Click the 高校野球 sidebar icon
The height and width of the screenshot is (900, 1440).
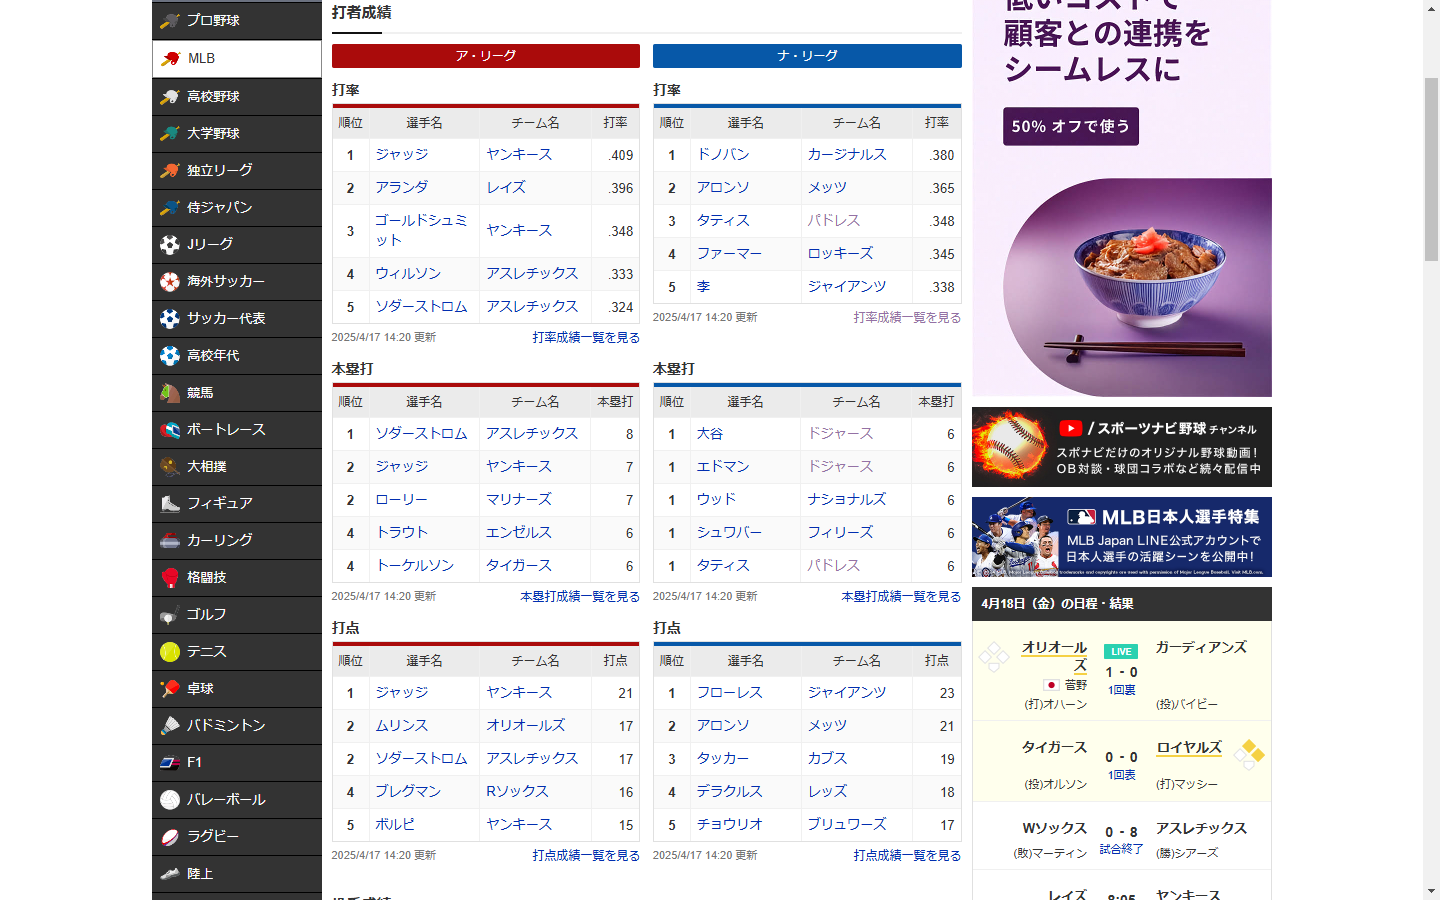(170, 96)
